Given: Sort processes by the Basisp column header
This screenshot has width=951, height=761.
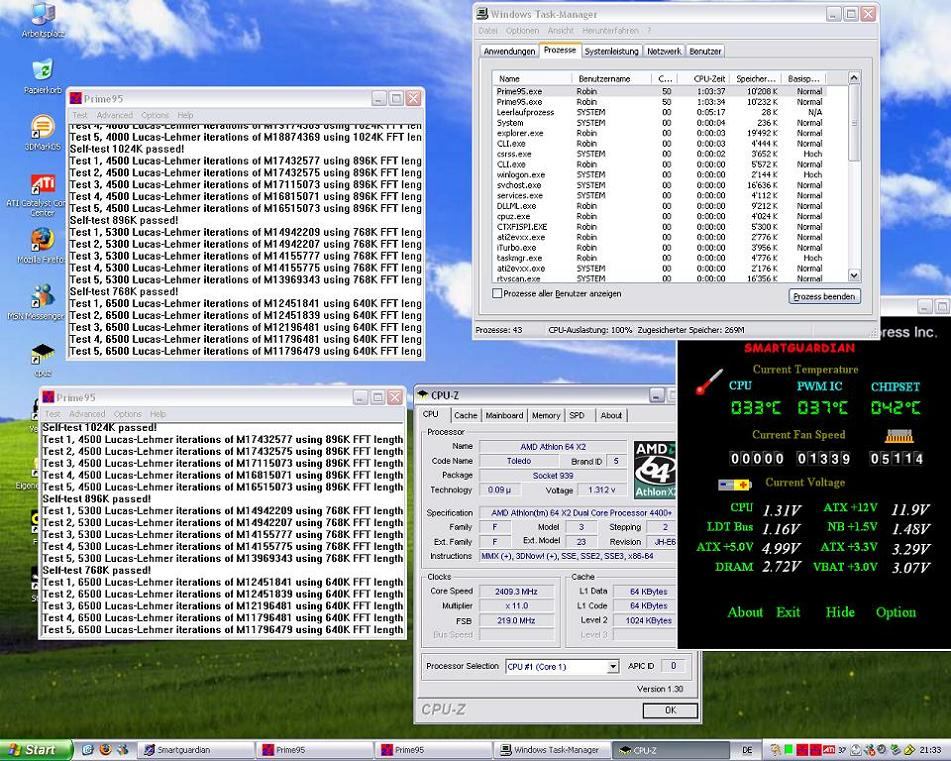Looking at the screenshot, I should point(803,78).
